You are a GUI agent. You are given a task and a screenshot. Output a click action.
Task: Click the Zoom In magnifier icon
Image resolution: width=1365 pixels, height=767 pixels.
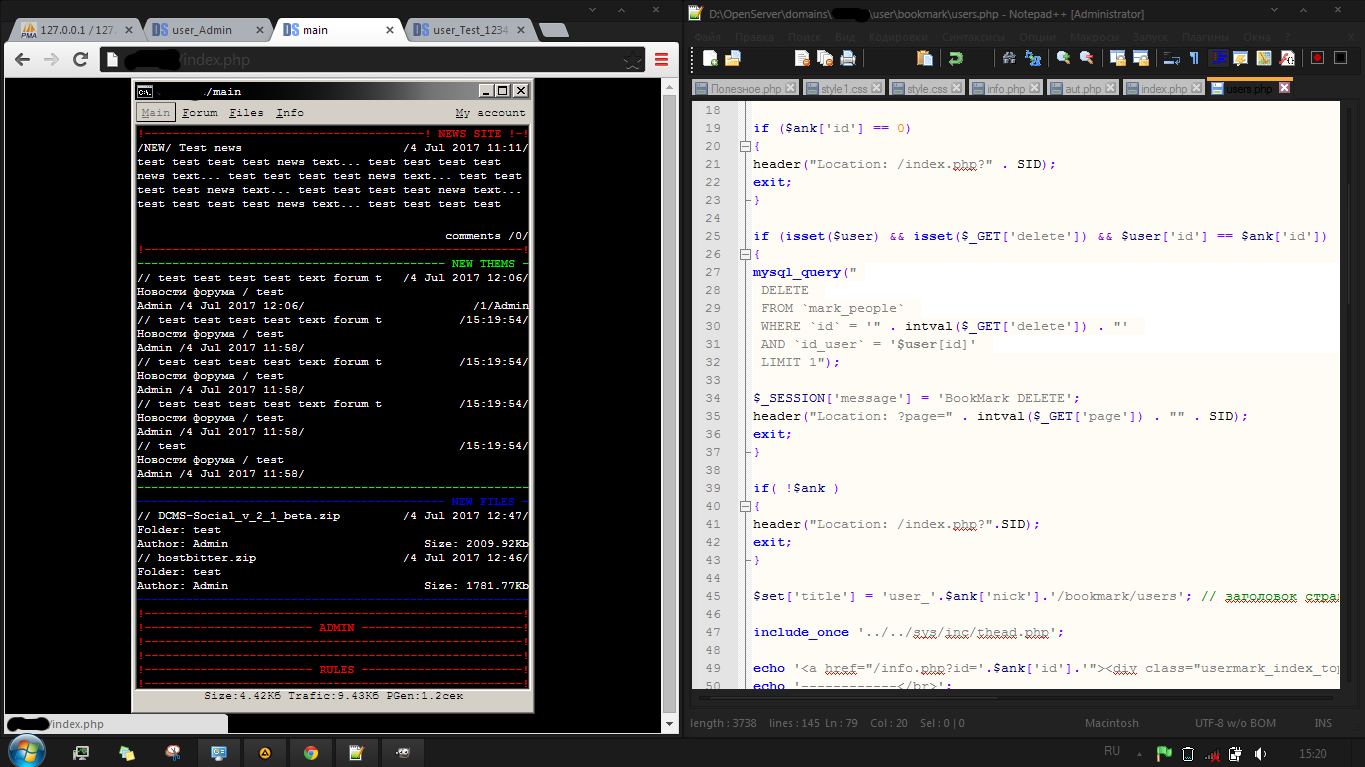pyautogui.click(x=1063, y=58)
